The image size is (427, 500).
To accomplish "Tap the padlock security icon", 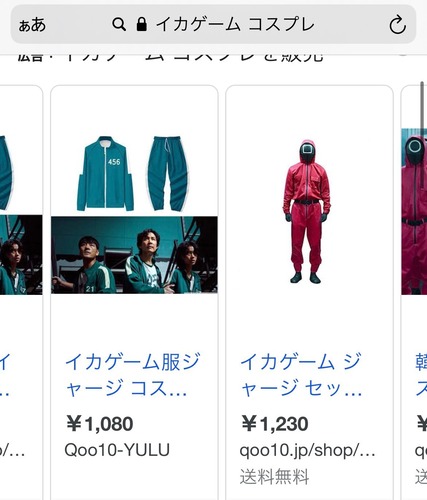I will coord(142,24).
